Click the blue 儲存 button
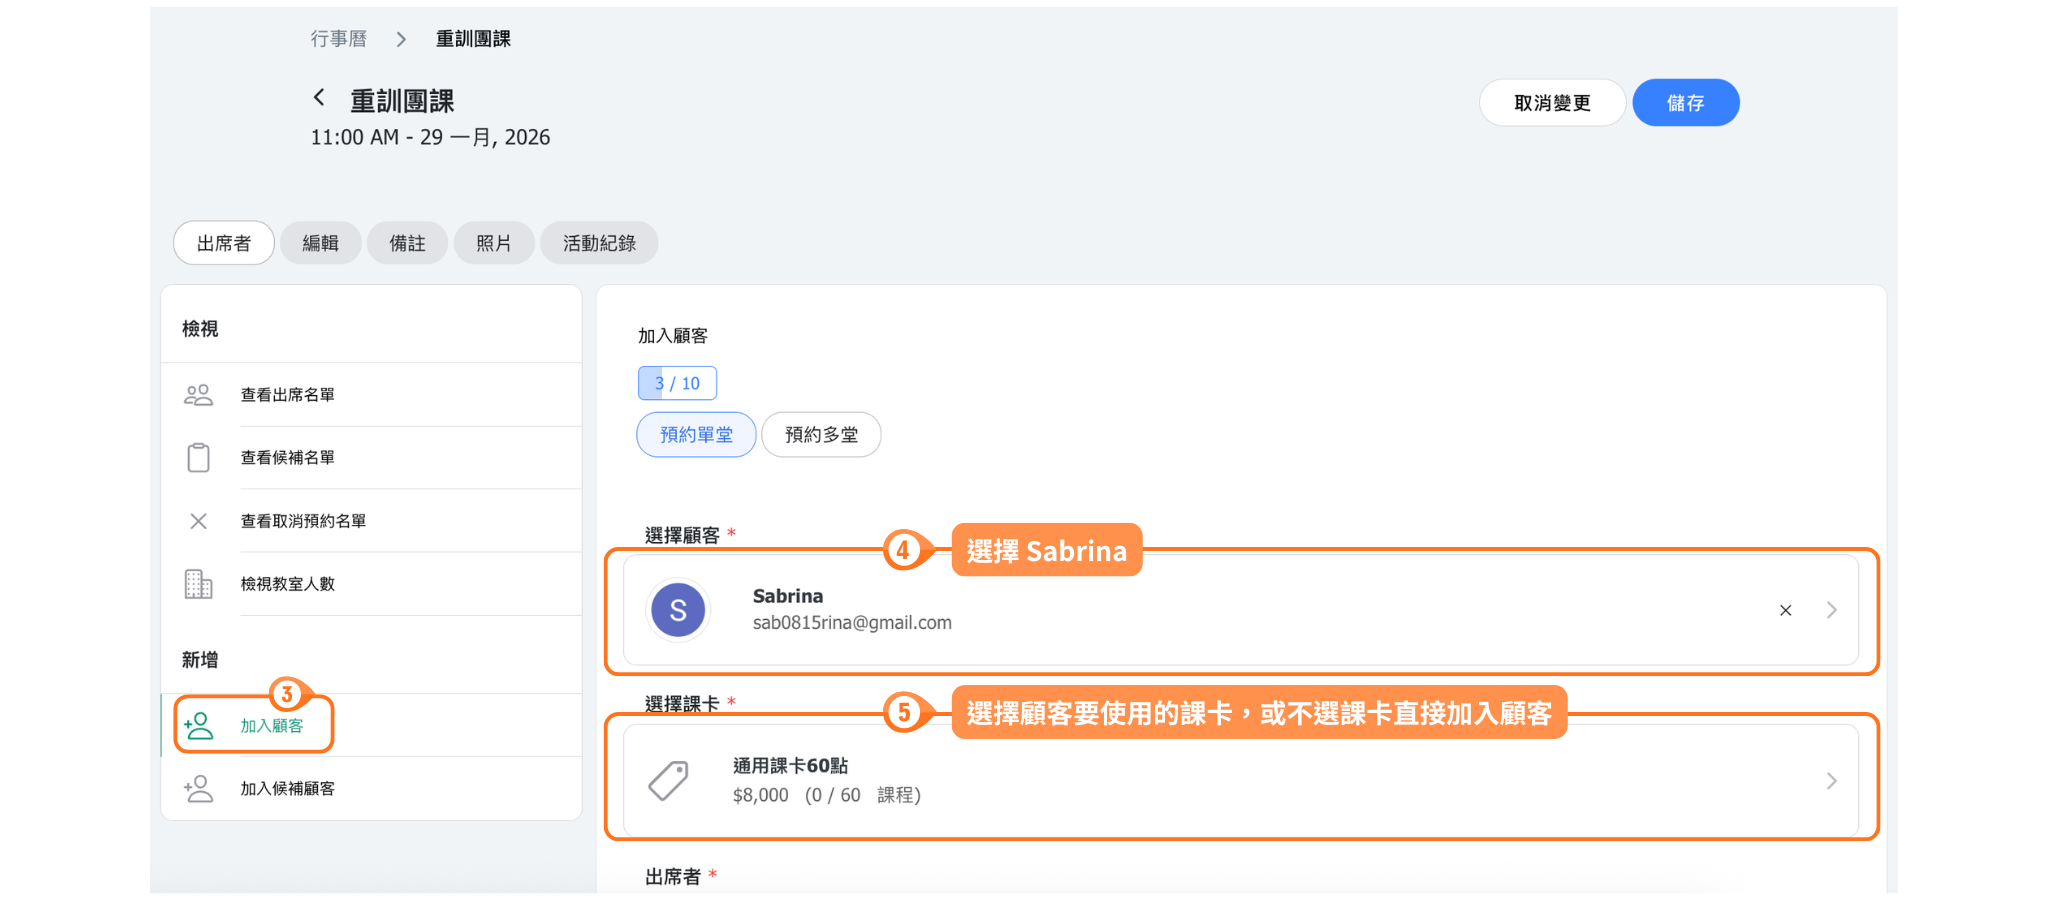Viewport: 2048px width, 900px height. pos(1685,103)
